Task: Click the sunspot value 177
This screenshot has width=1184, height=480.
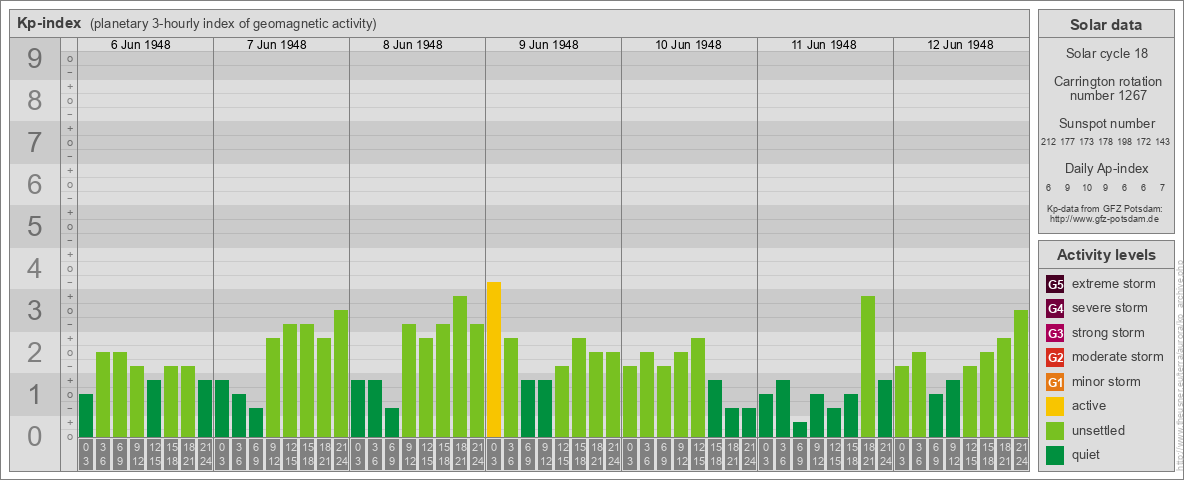Action: tap(1067, 142)
